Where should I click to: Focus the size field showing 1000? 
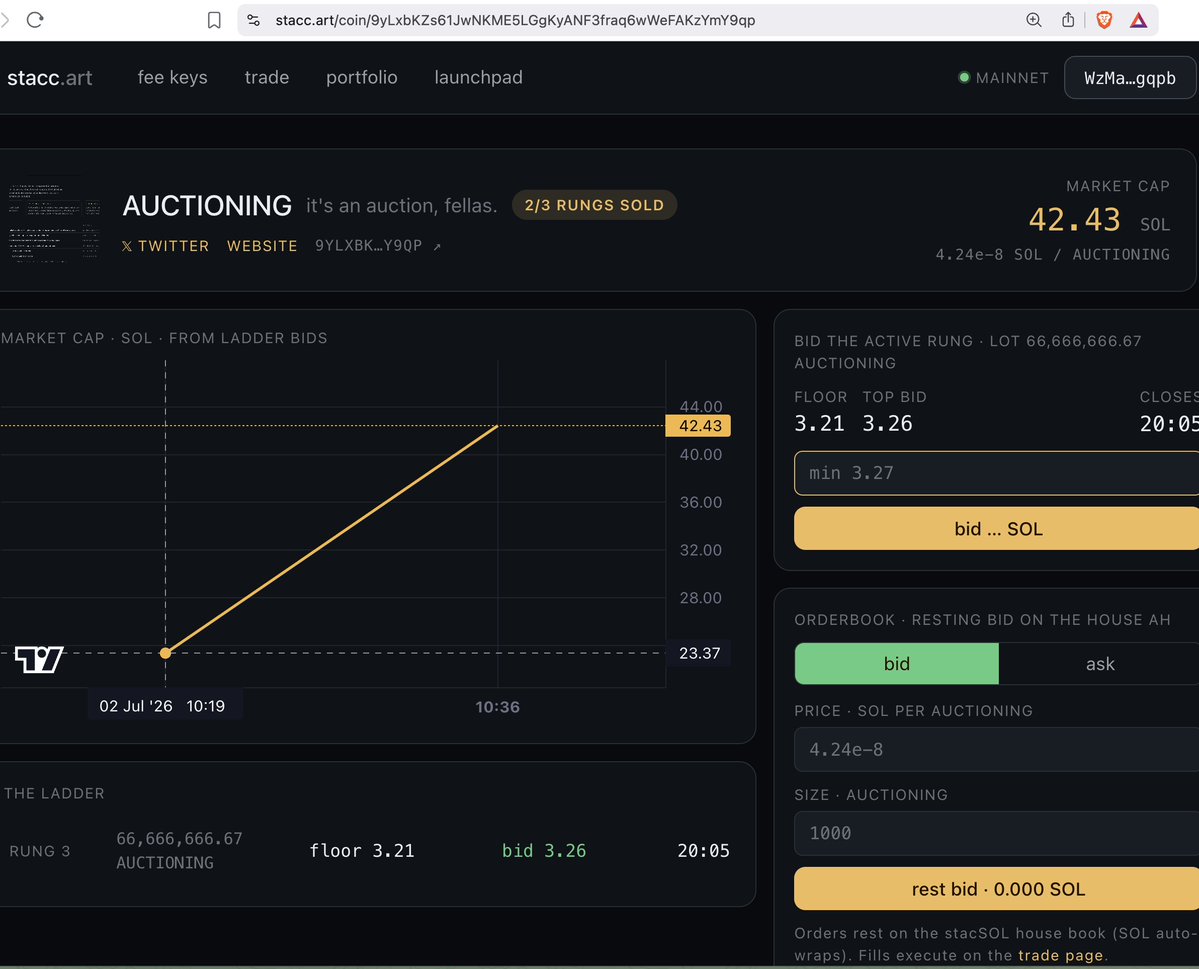[996, 834]
